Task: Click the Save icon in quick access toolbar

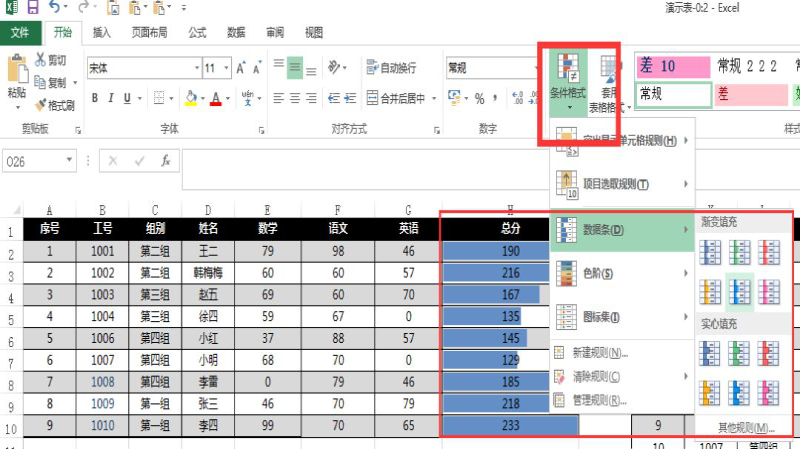Action: click(x=33, y=9)
